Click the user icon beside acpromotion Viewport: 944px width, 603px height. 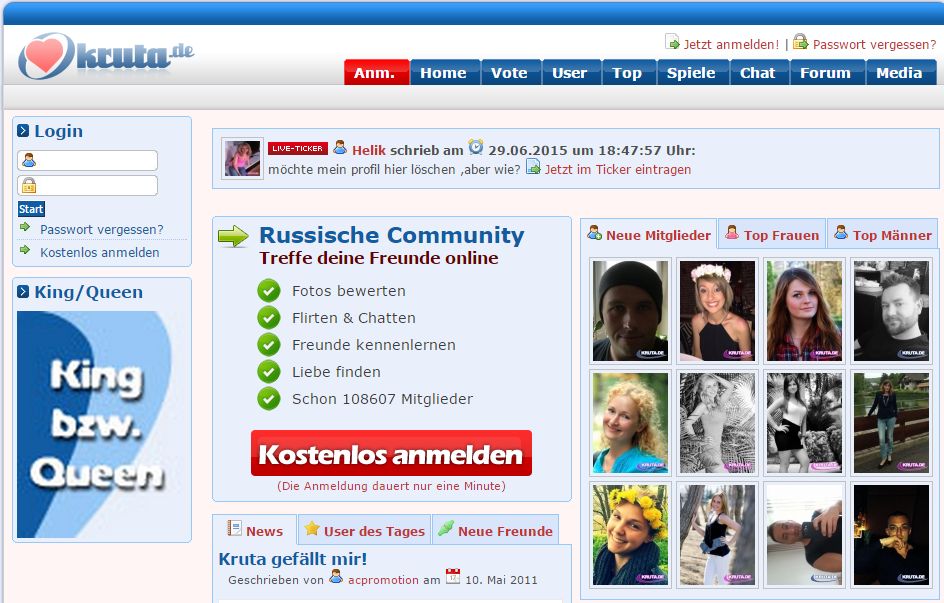click(x=336, y=577)
